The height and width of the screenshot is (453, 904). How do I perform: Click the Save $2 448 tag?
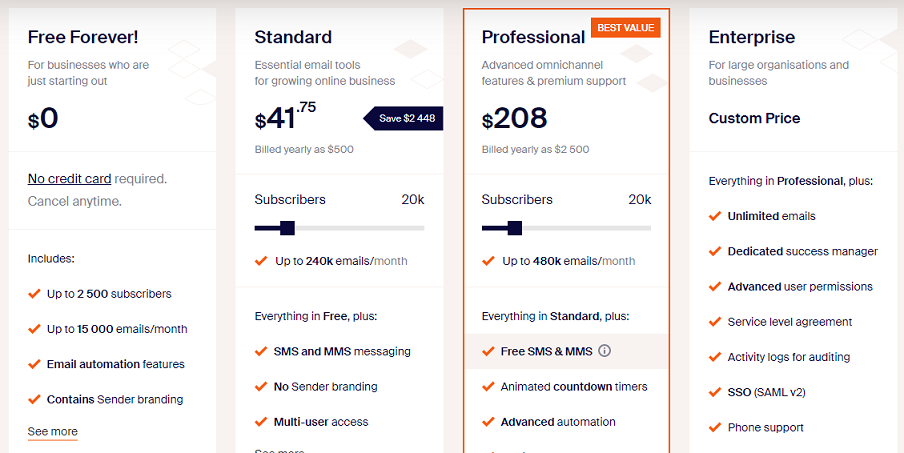[x=403, y=118]
